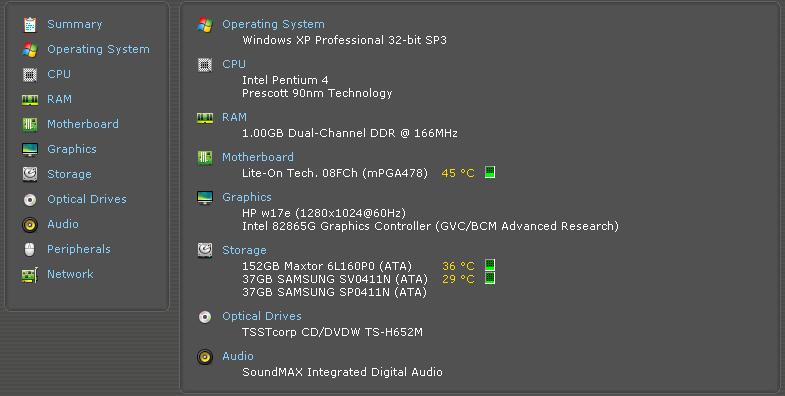This screenshot has height=396, width=785.
Task: Open the Optical Drives sidebar entry
Action: (x=87, y=199)
